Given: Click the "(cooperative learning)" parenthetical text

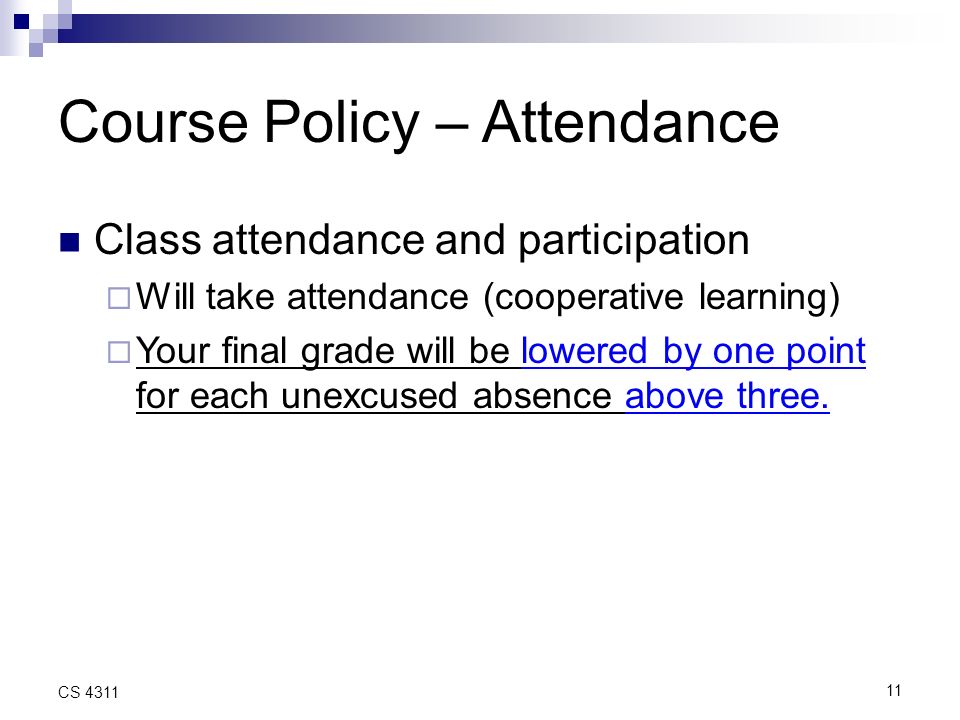Looking at the screenshot, I should (x=661, y=298).
